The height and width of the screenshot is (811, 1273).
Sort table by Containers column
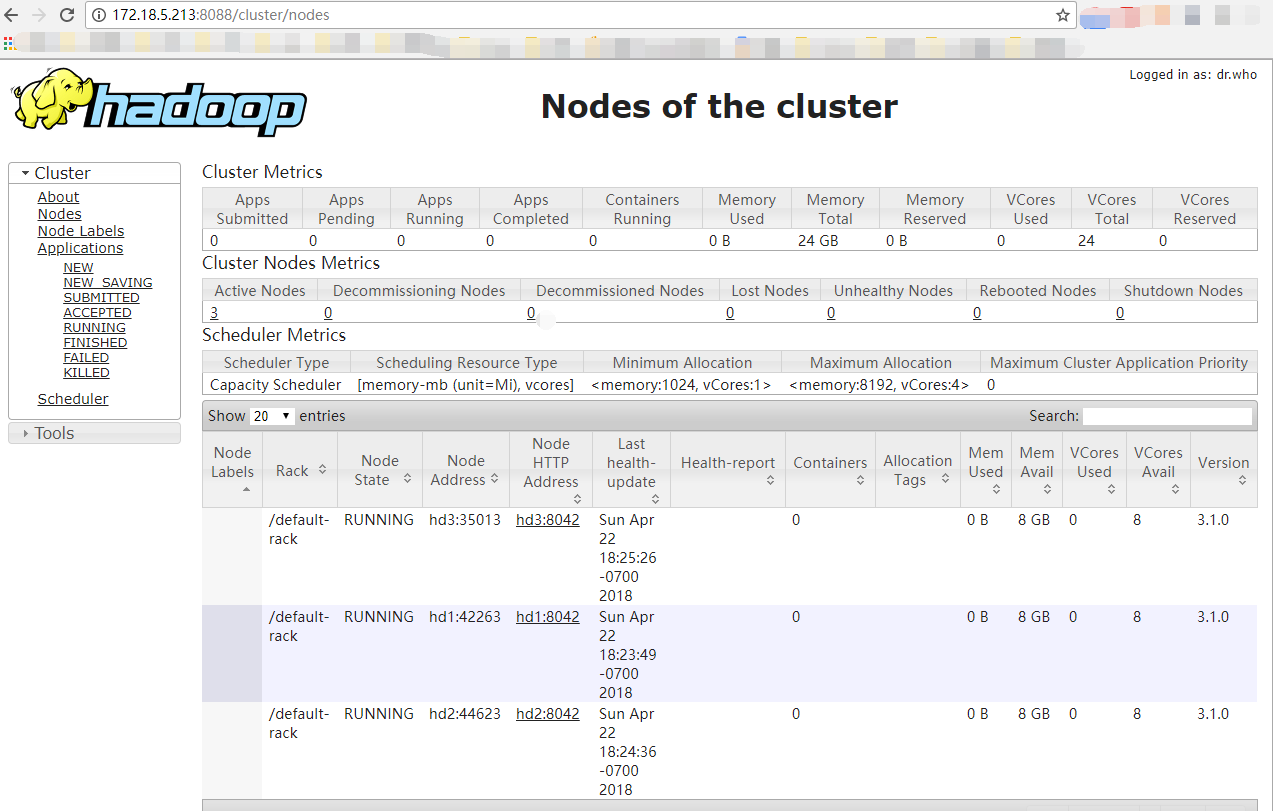830,469
